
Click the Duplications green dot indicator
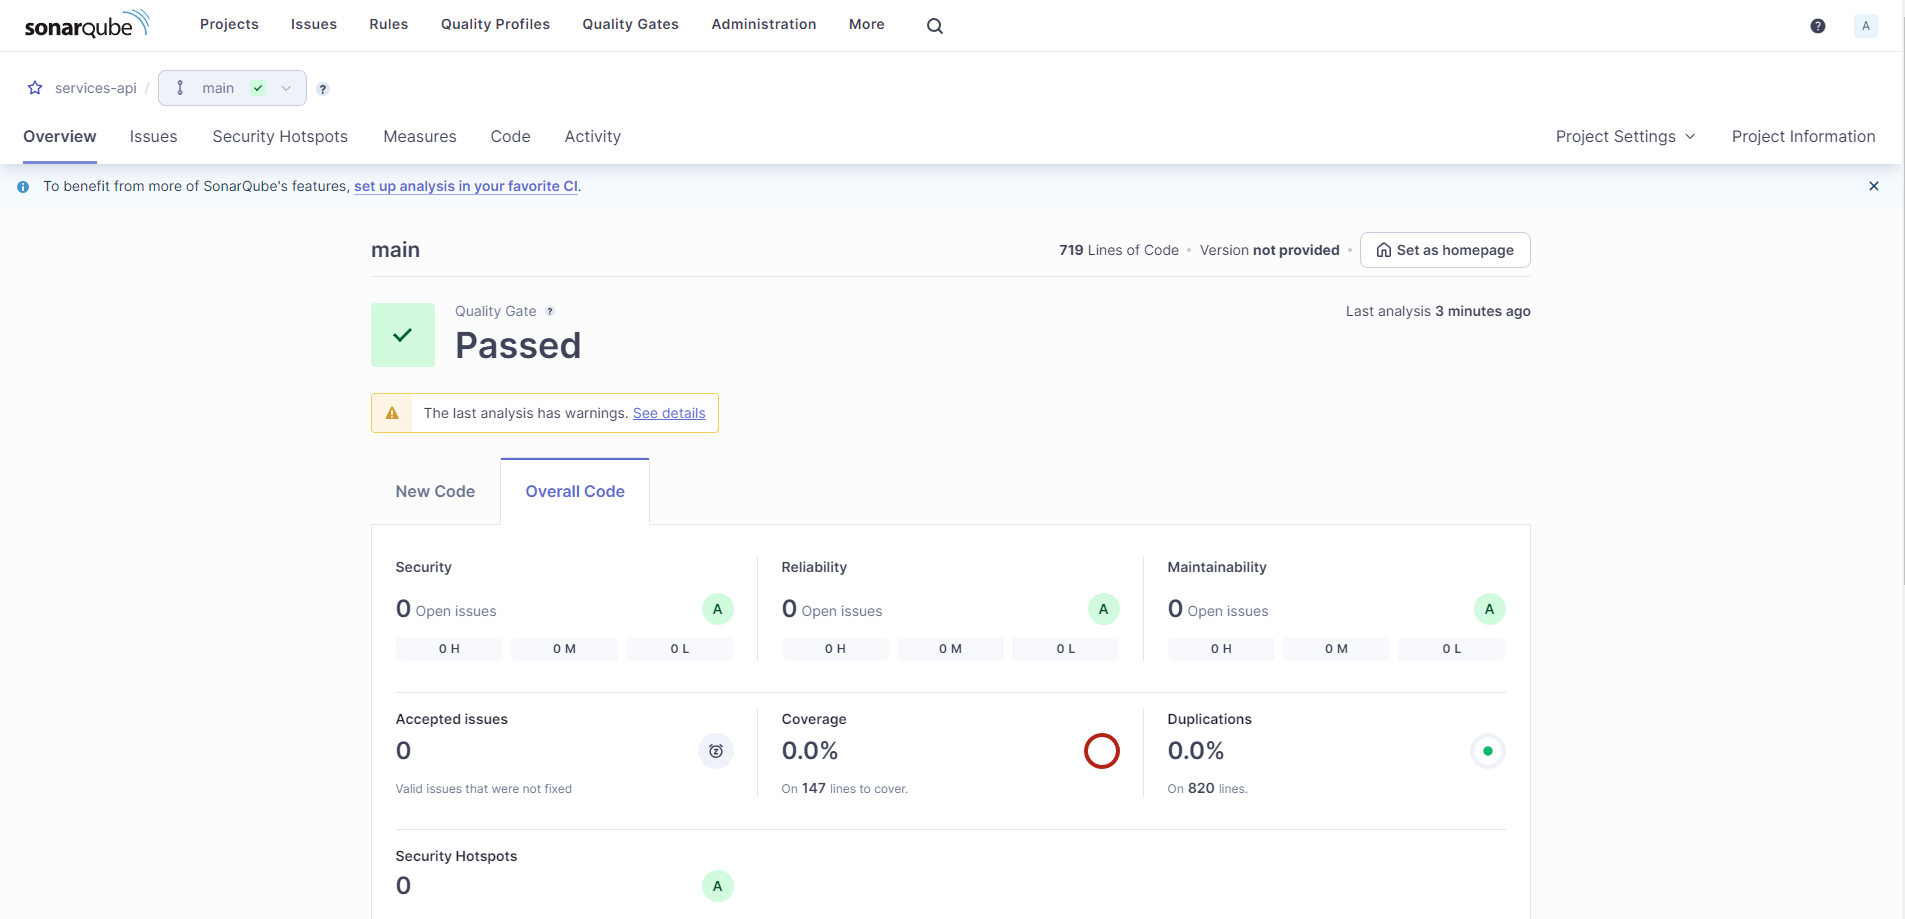pos(1488,751)
